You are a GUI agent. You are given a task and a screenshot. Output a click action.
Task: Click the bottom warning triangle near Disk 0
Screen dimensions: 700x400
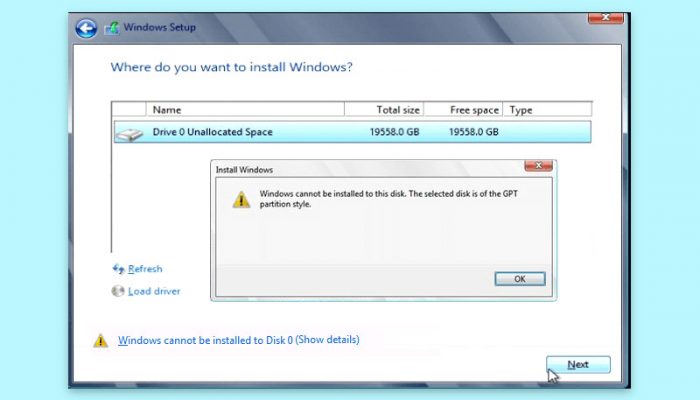coord(100,341)
